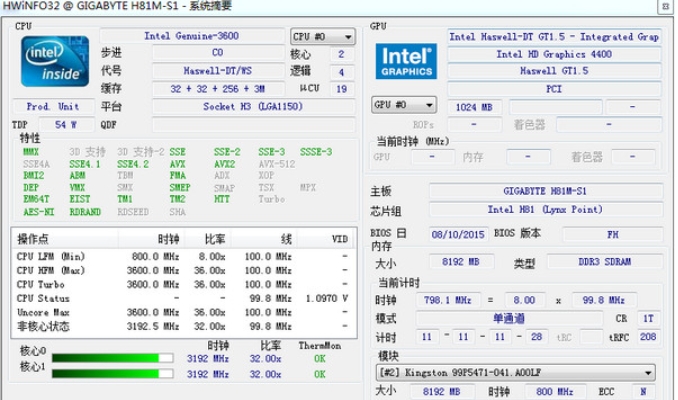Click the Socket H3 (LGA1150) platform field
This screenshot has height=400, width=678.
pyautogui.click(x=253, y=106)
